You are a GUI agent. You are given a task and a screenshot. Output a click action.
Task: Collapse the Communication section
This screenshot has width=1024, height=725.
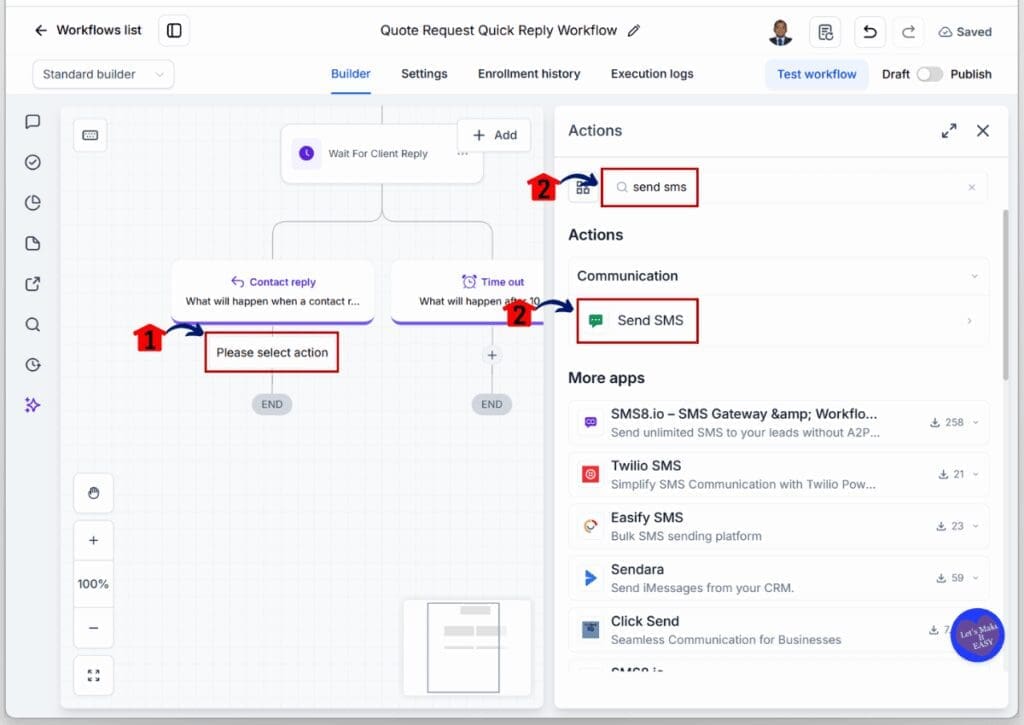coord(974,276)
